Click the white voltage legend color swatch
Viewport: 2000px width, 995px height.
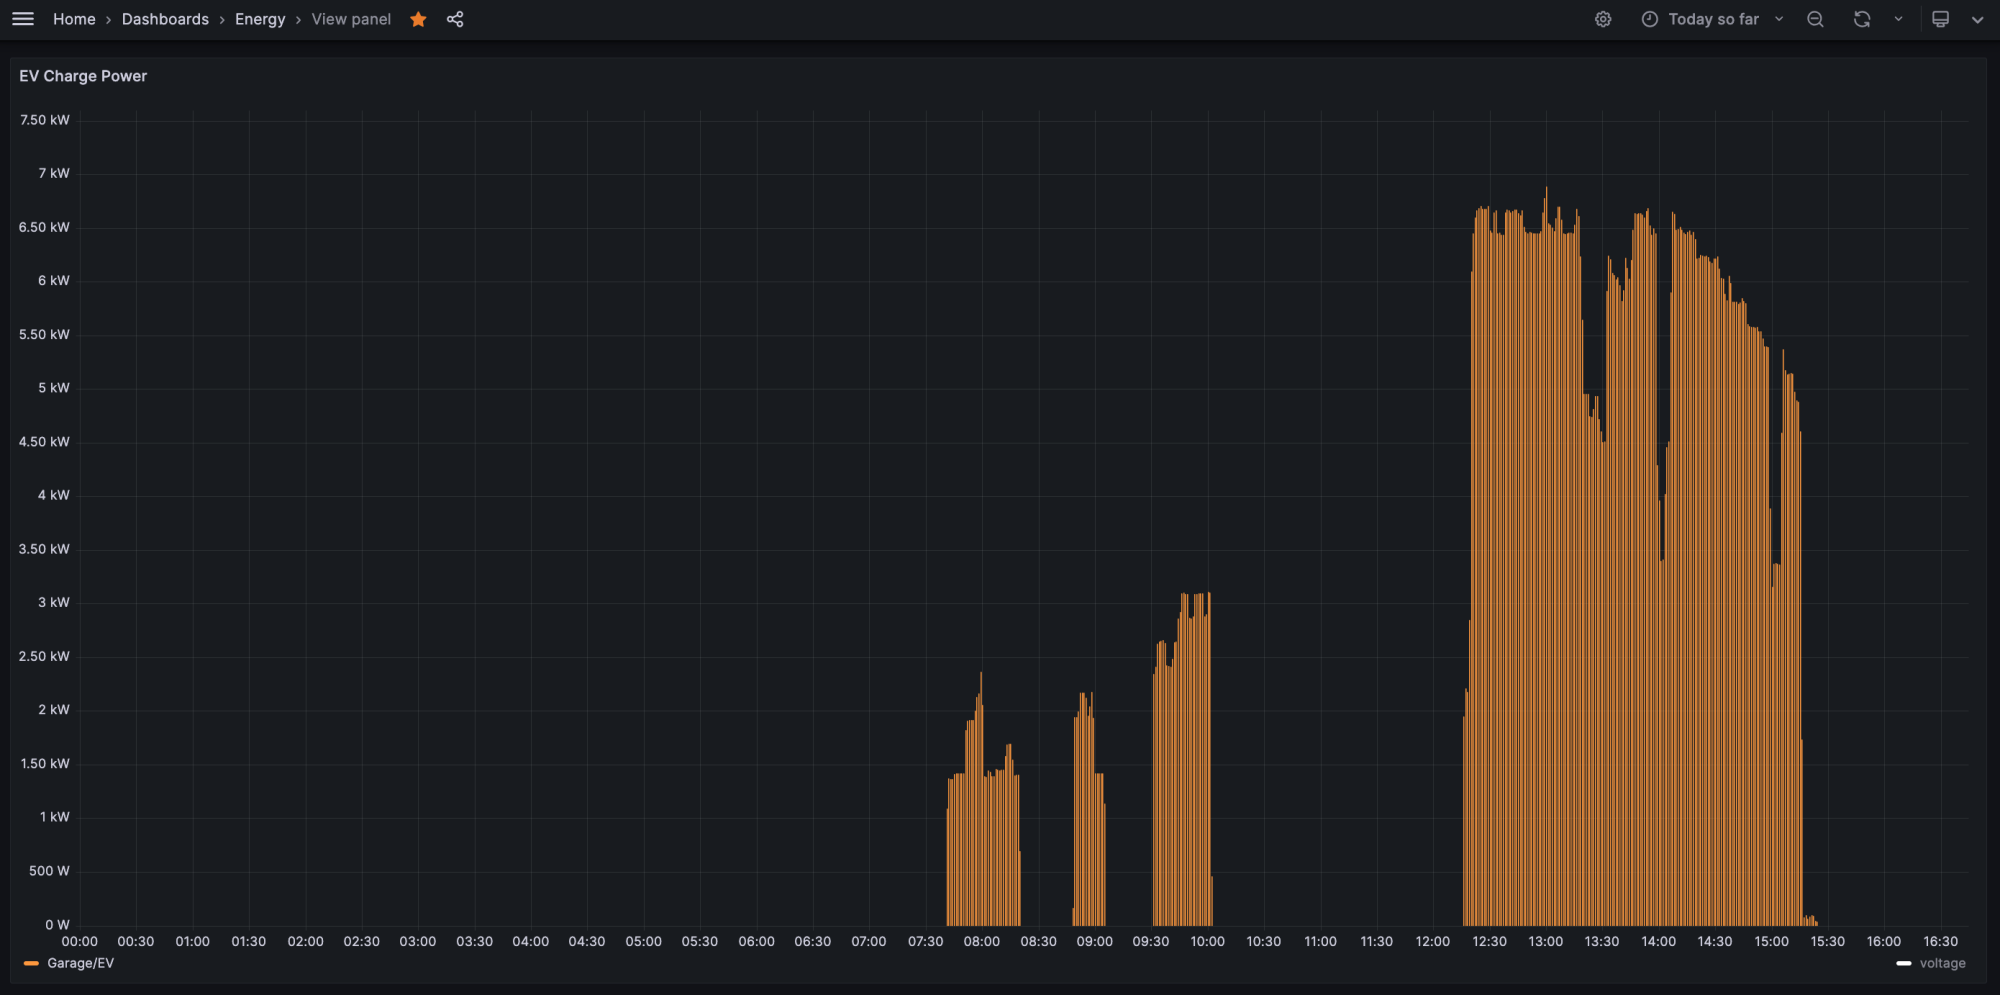click(x=1903, y=963)
